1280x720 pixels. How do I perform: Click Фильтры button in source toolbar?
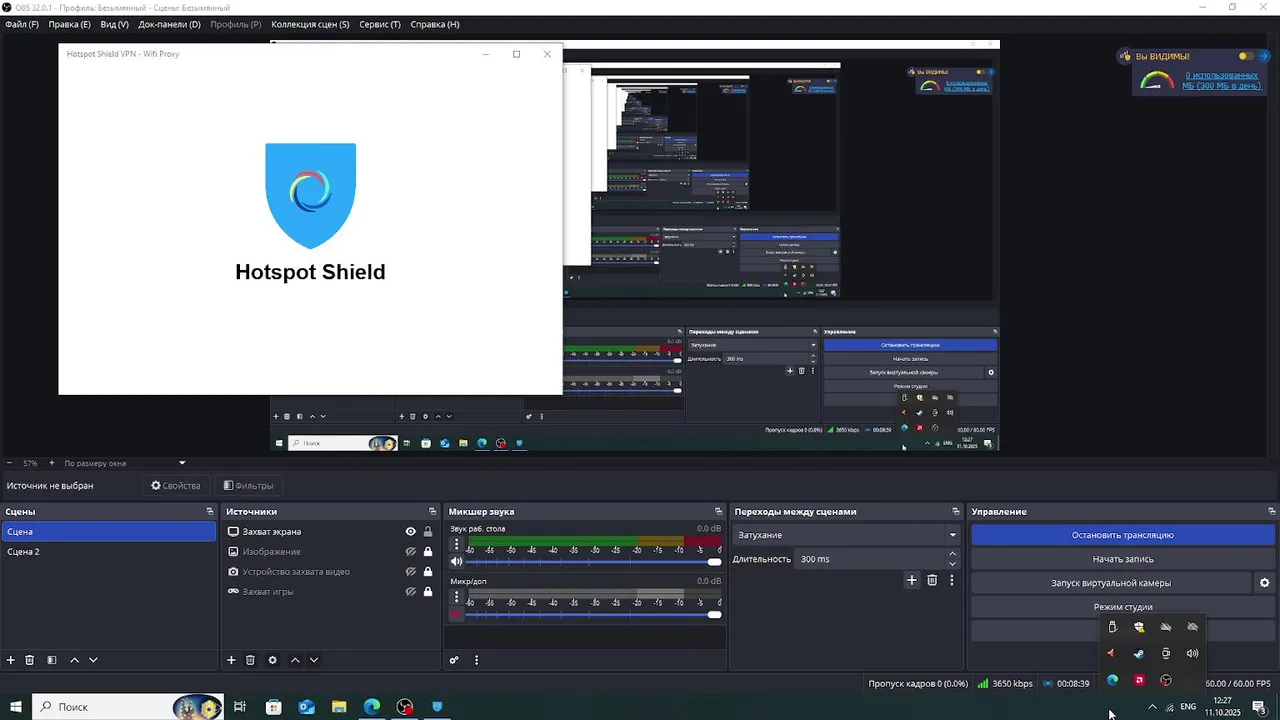(248, 486)
